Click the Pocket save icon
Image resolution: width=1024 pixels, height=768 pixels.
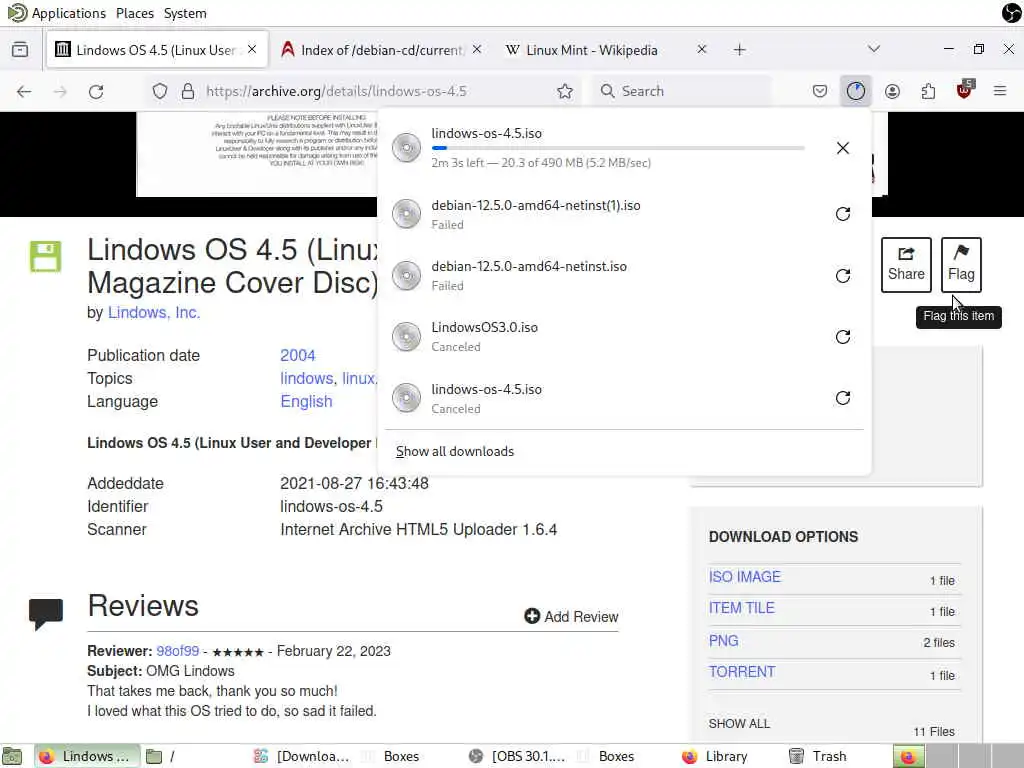820,91
